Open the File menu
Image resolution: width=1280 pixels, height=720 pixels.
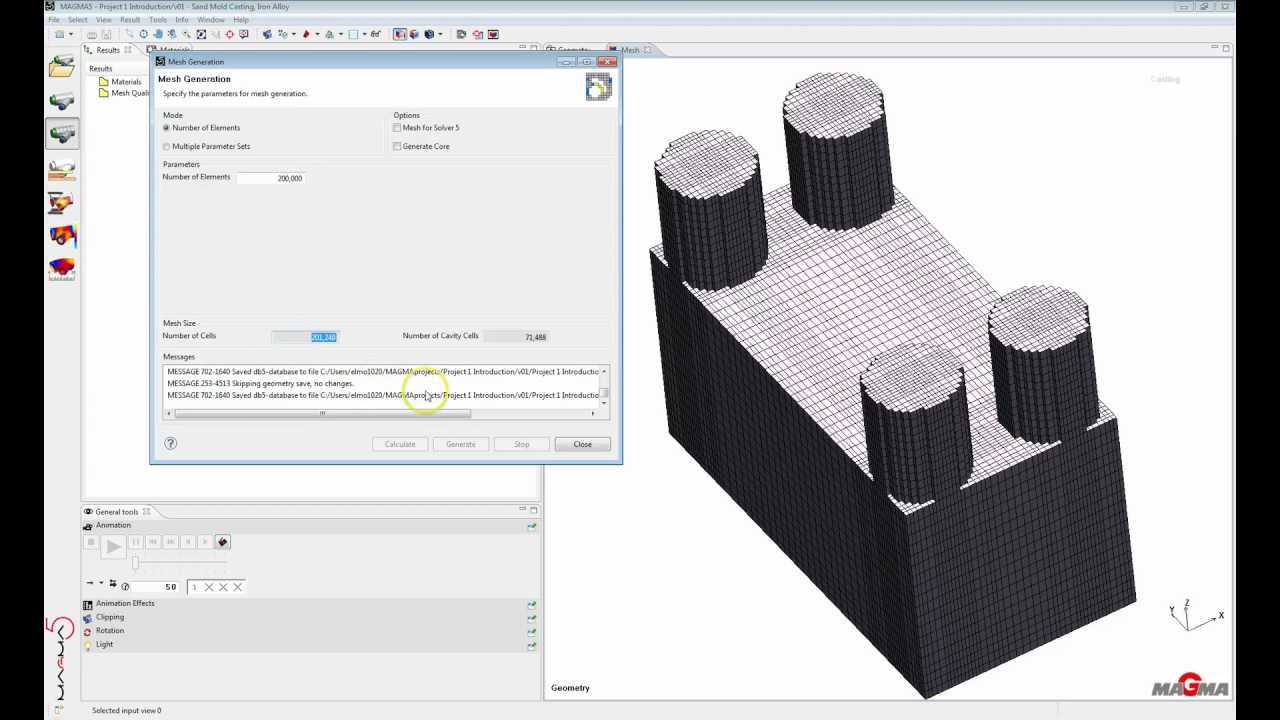pos(54,20)
